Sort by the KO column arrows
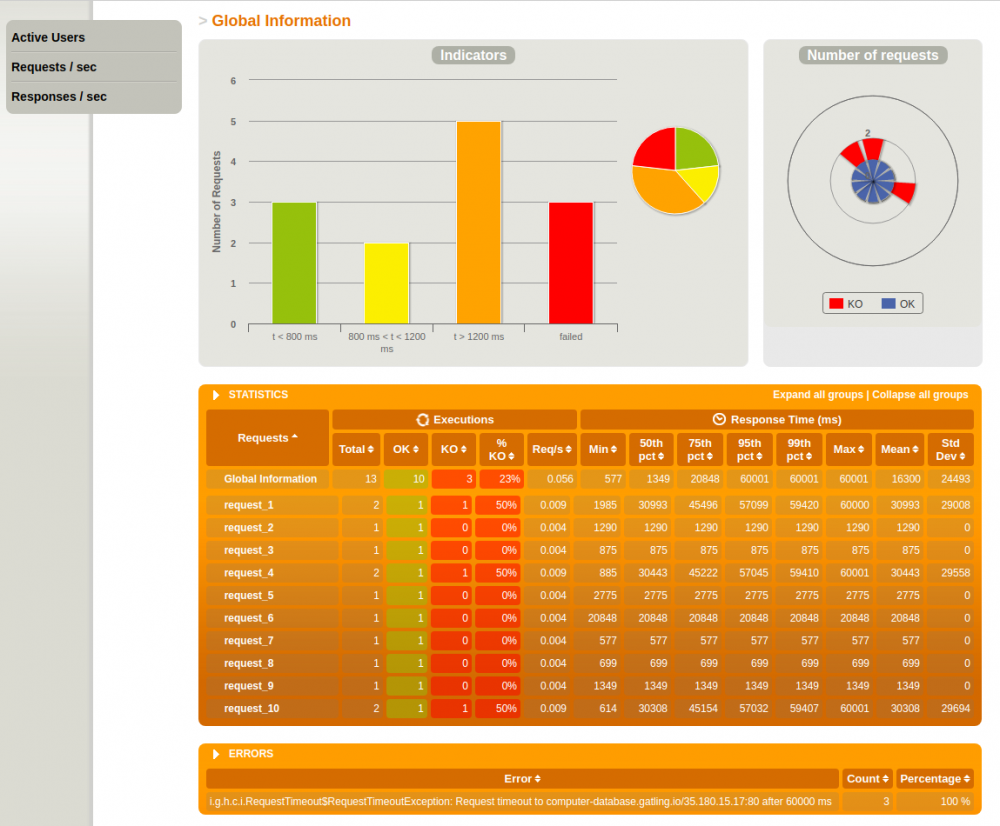The image size is (1000, 826). 464,449
